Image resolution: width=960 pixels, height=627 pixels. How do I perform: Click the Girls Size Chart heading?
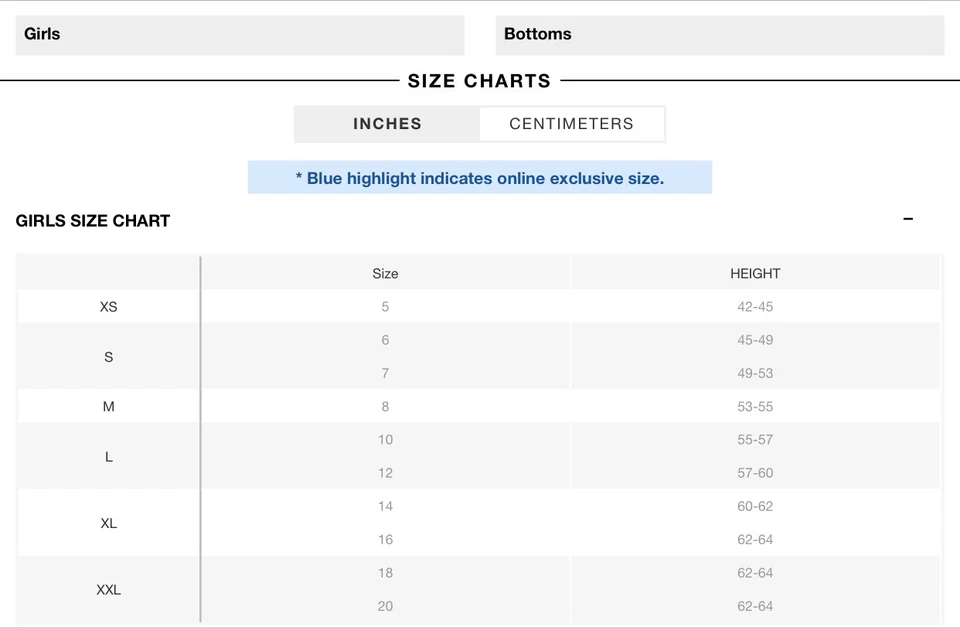tap(93, 221)
